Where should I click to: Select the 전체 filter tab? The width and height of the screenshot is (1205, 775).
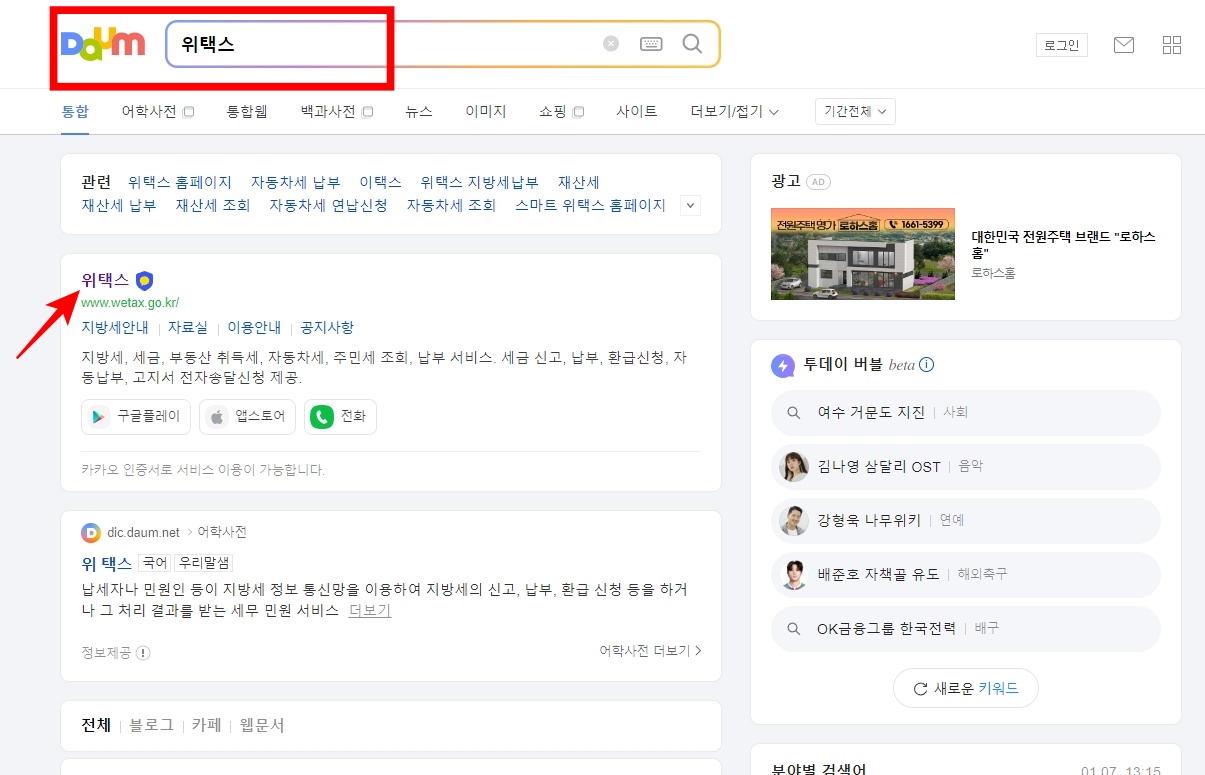click(x=96, y=725)
